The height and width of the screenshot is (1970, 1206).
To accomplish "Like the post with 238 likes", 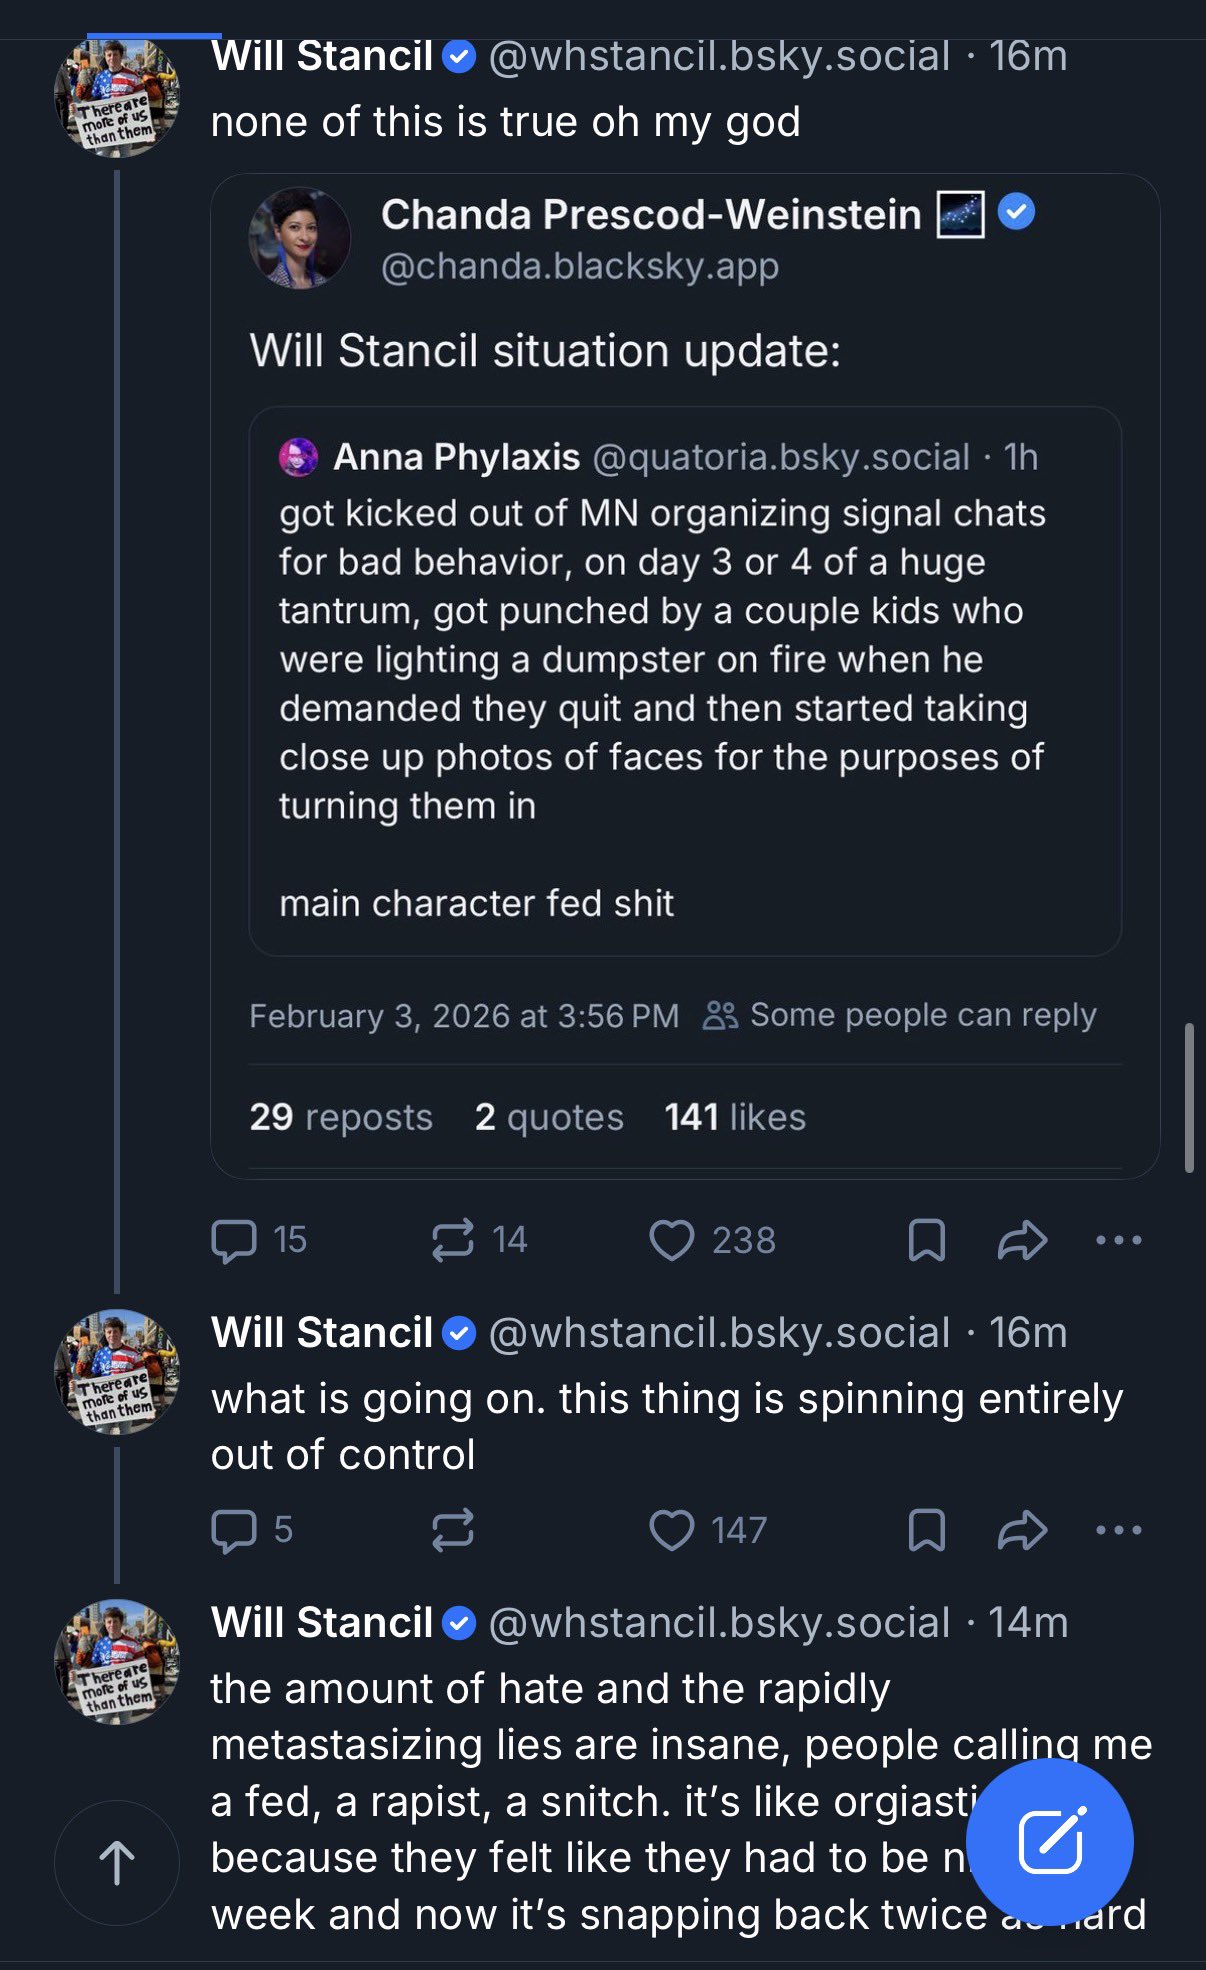I will point(672,1240).
